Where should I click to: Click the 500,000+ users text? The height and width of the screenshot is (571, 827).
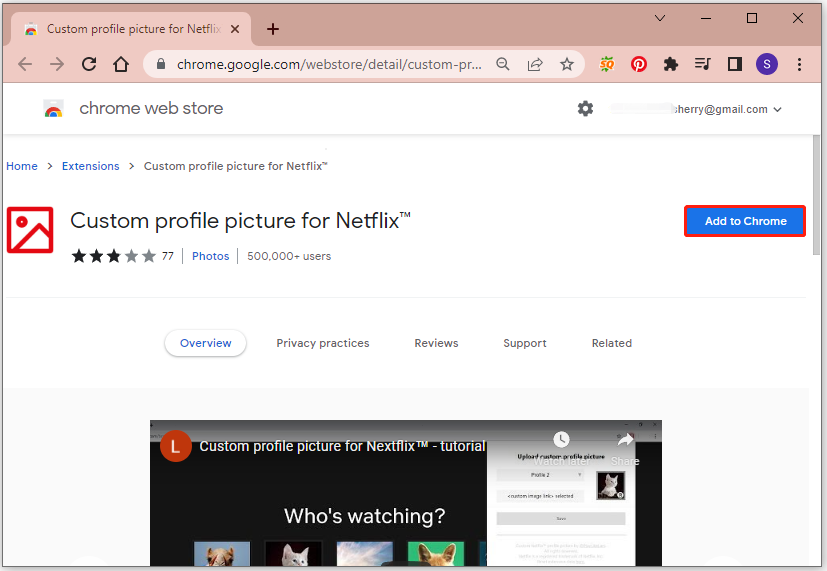[x=289, y=256]
